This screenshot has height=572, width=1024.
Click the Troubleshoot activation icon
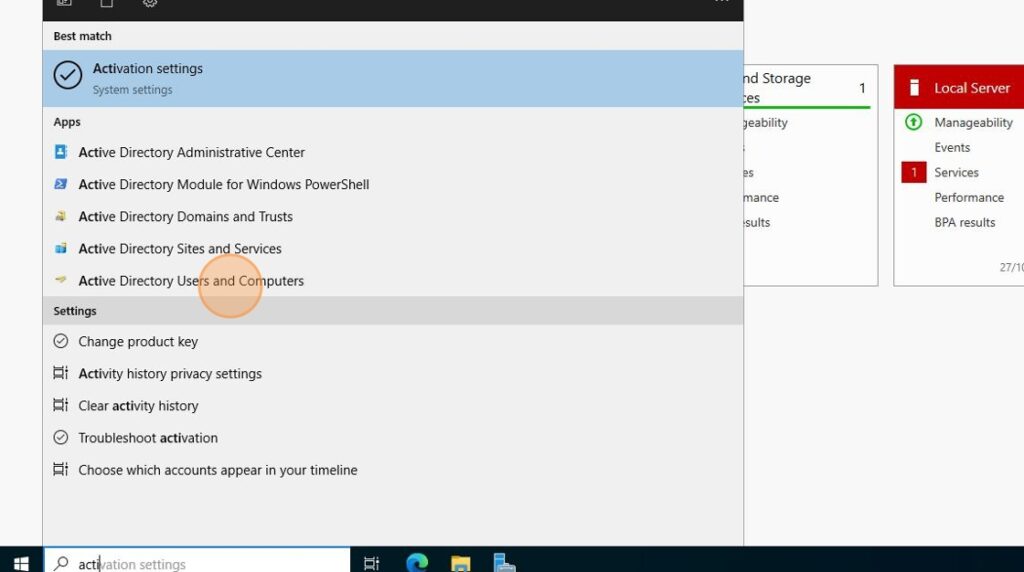[61, 437]
